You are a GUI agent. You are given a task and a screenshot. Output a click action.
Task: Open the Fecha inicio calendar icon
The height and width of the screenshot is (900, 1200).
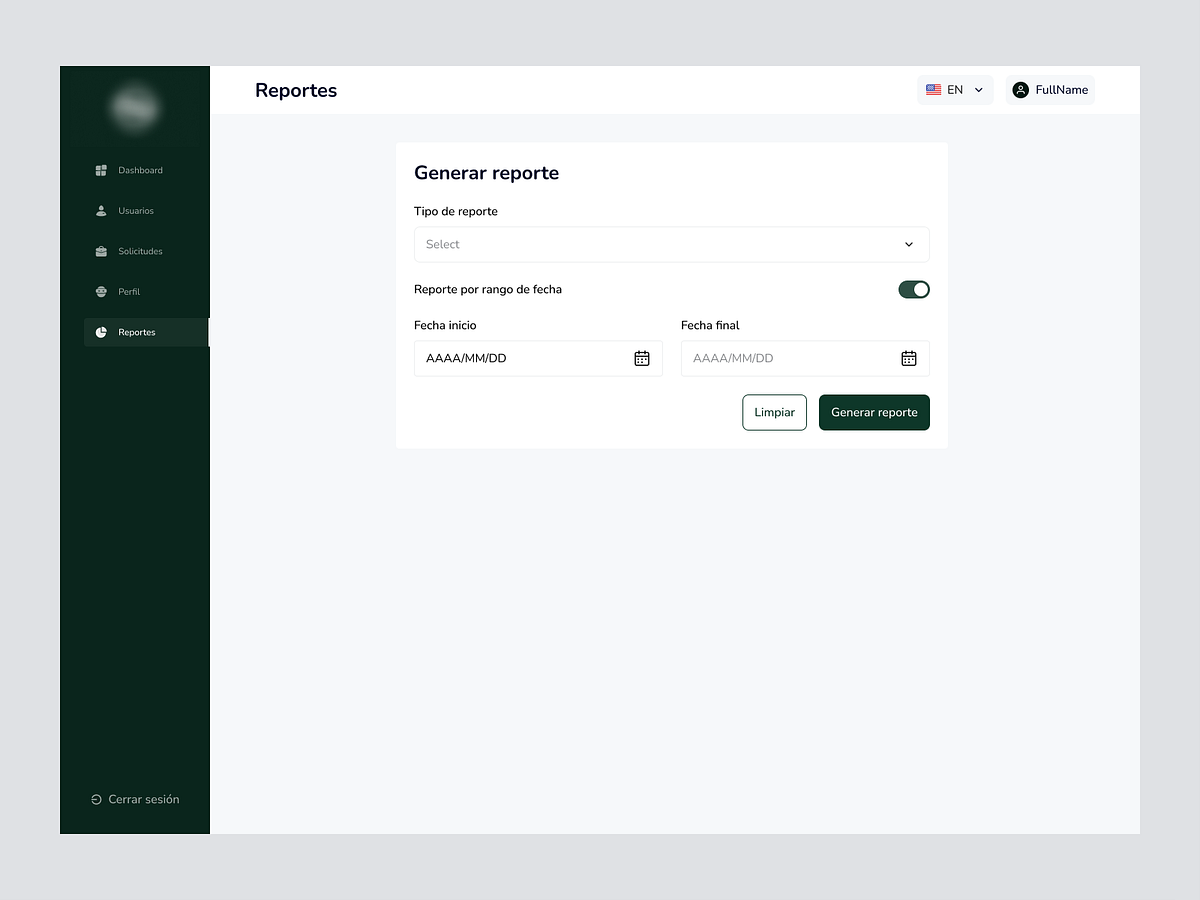641,357
